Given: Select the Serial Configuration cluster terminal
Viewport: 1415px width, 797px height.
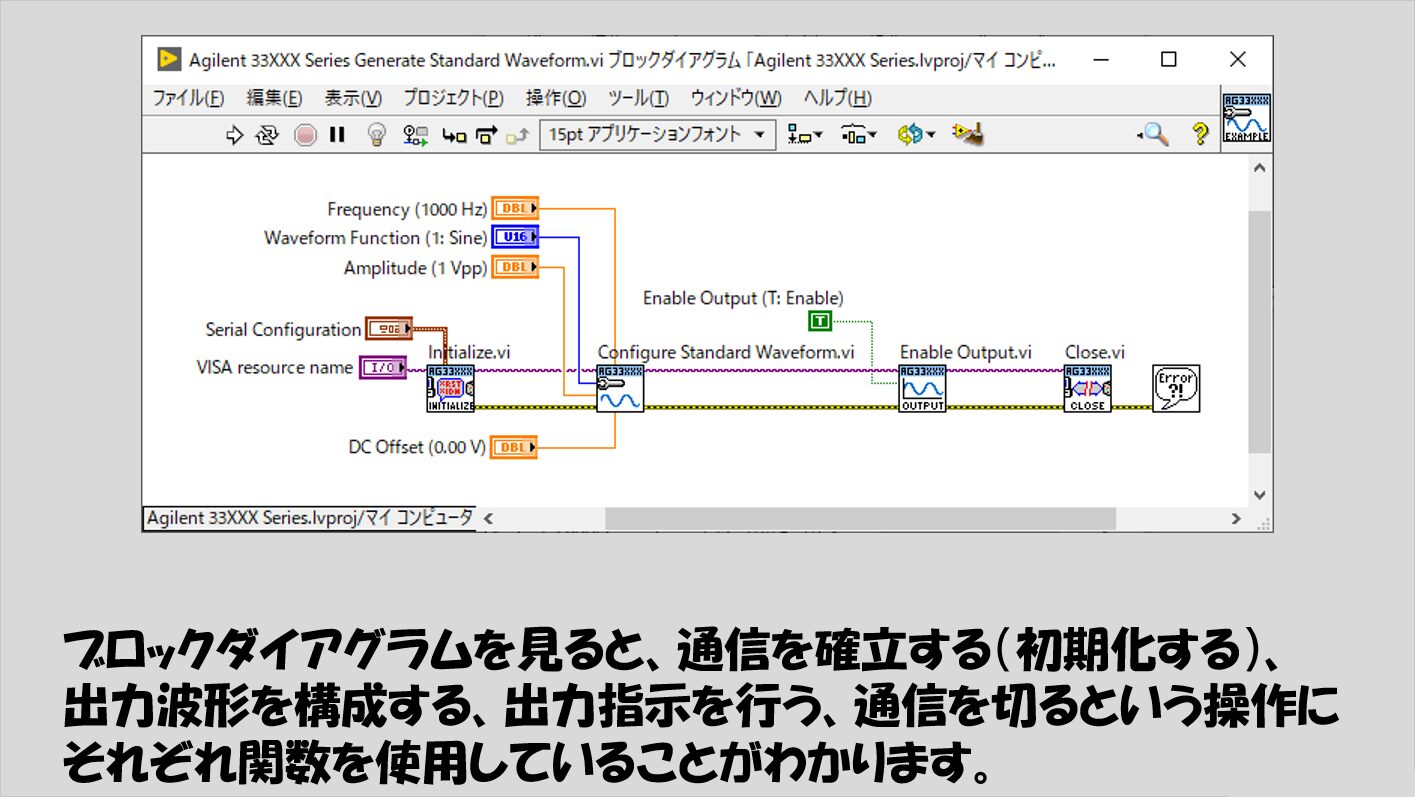Looking at the screenshot, I should [x=389, y=329].
